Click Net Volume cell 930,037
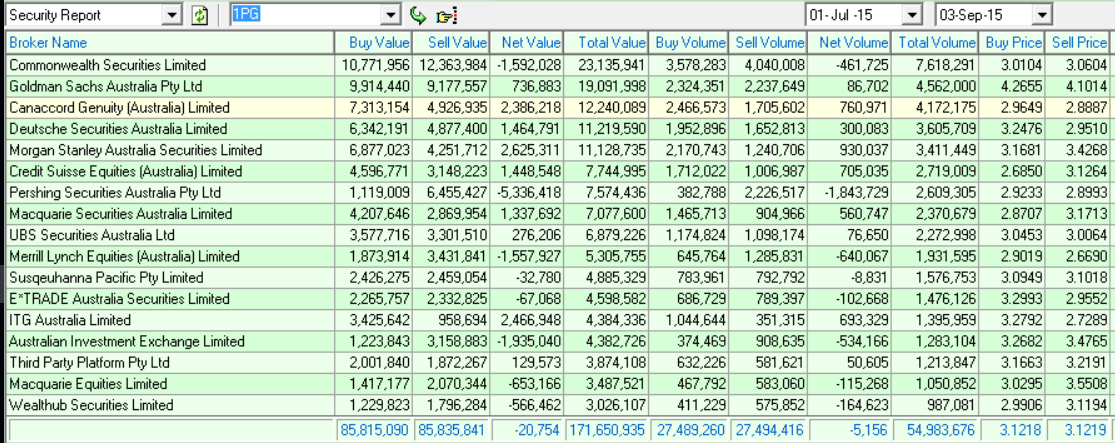The height and width of the screenshot is (443, 1115). (x=848, y=150)
